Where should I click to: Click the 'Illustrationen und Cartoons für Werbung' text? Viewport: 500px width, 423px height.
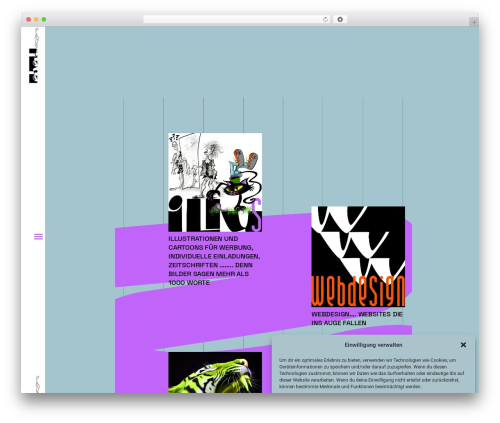pyautogui.click(x=214, y=261)
